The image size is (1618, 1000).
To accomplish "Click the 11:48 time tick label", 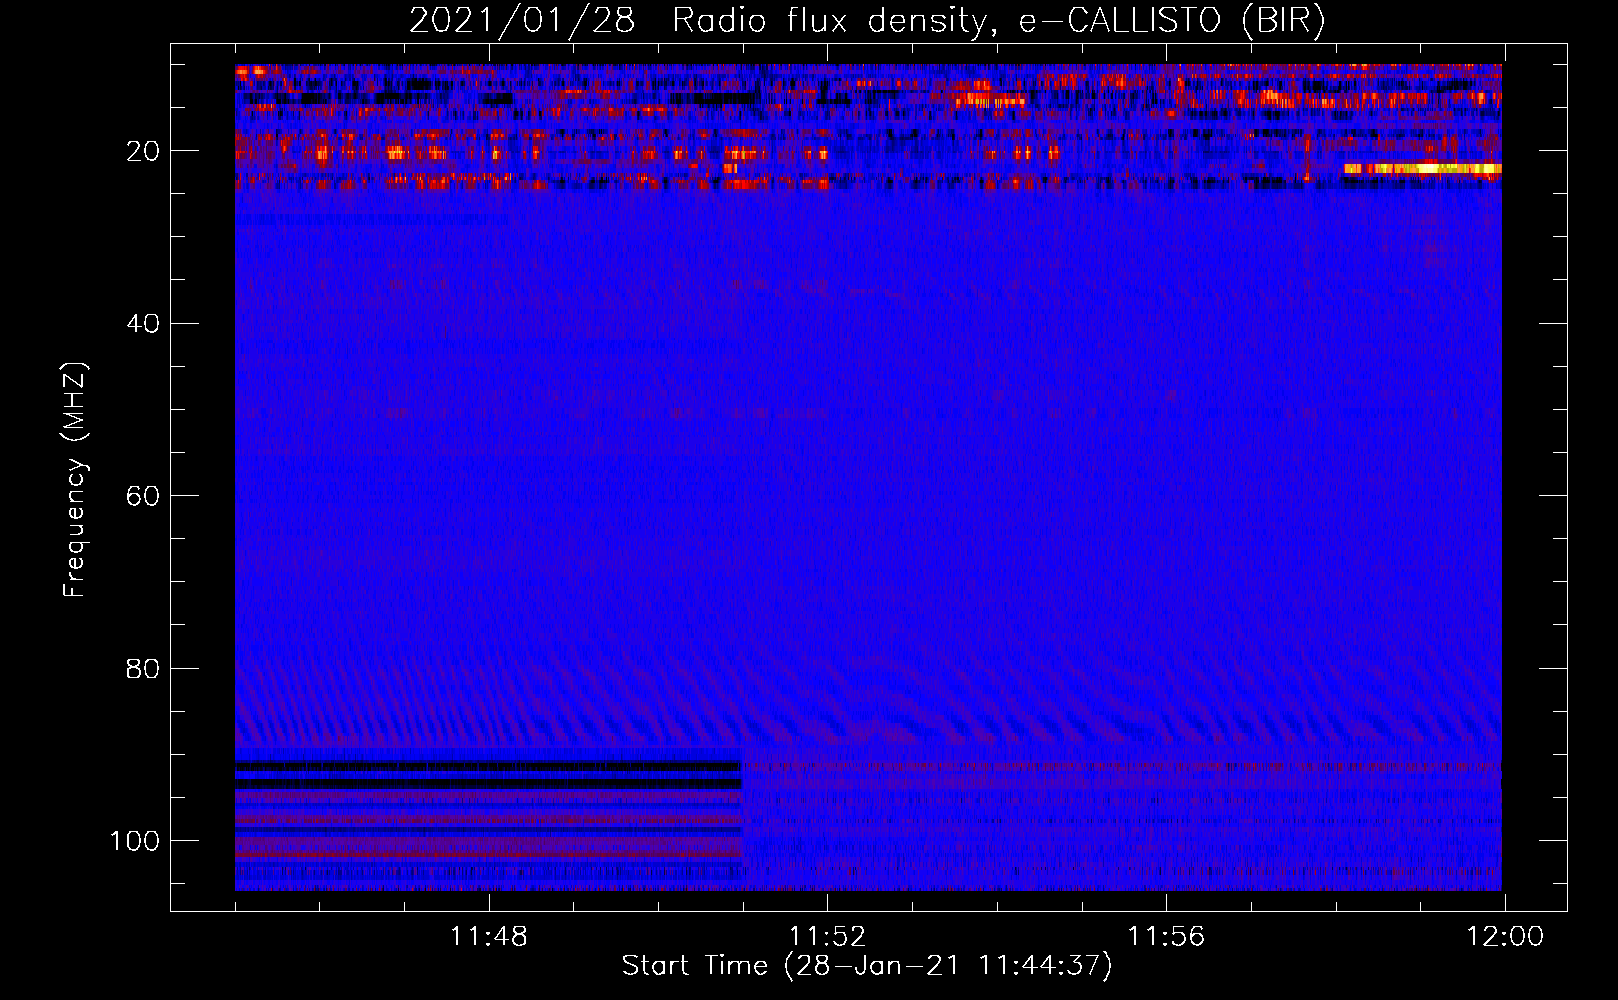I will 489,937.
